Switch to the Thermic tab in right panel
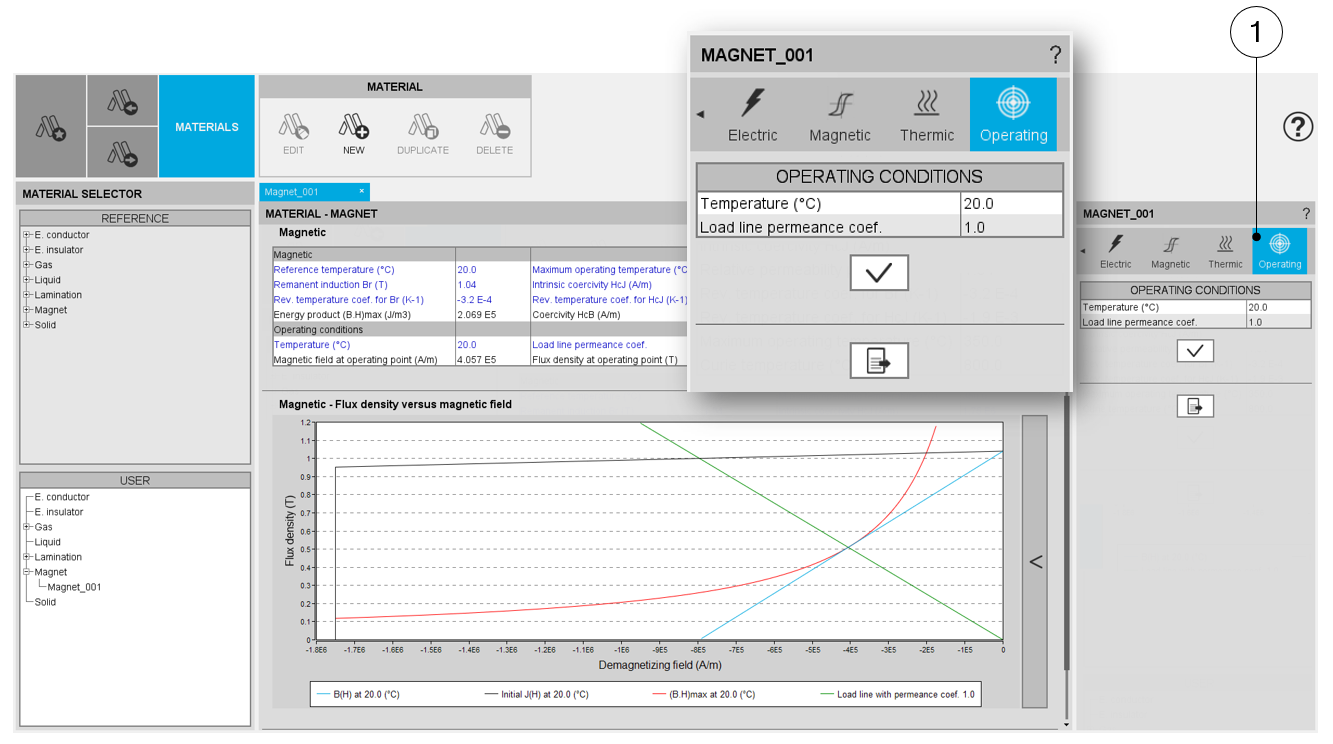 pyautogui.click(x=1225, y=251)
